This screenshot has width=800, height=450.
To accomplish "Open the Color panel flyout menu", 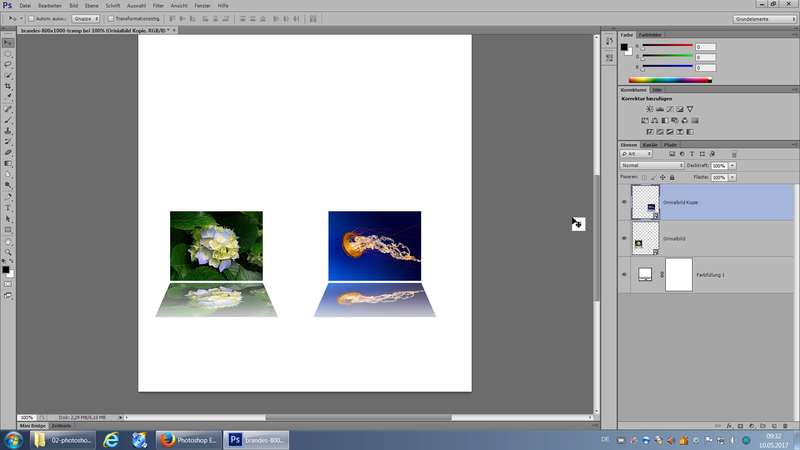I will [794, 35].
